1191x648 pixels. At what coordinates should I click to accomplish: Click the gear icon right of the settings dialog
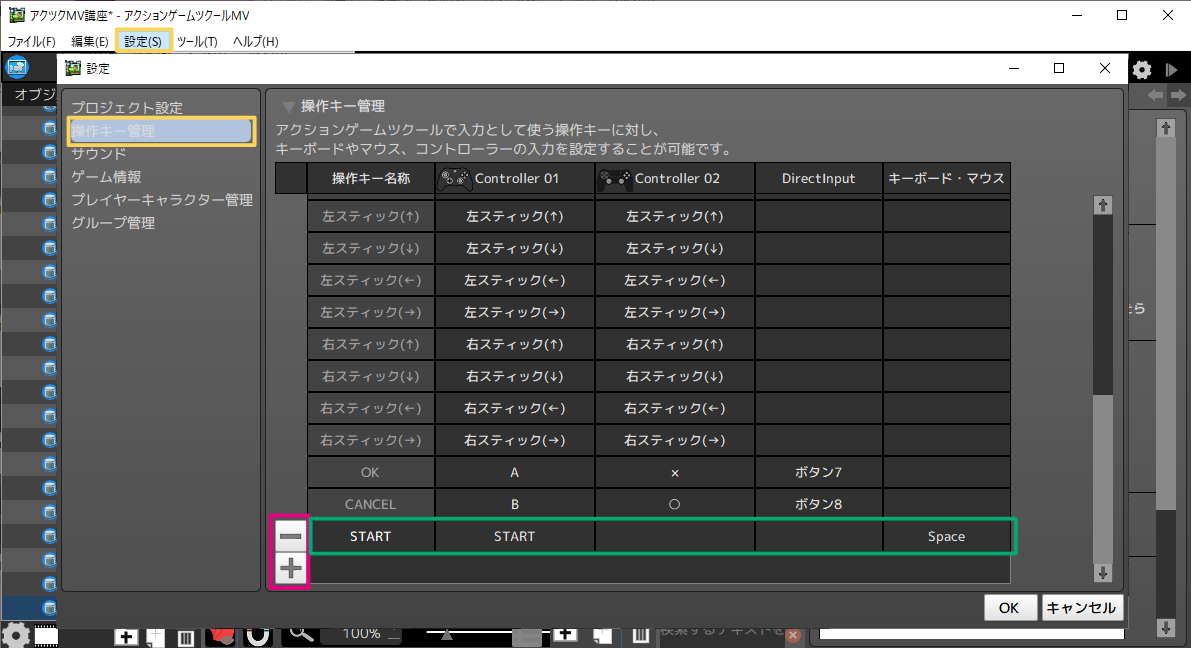pyautogui.click(x=1142, y=70)
